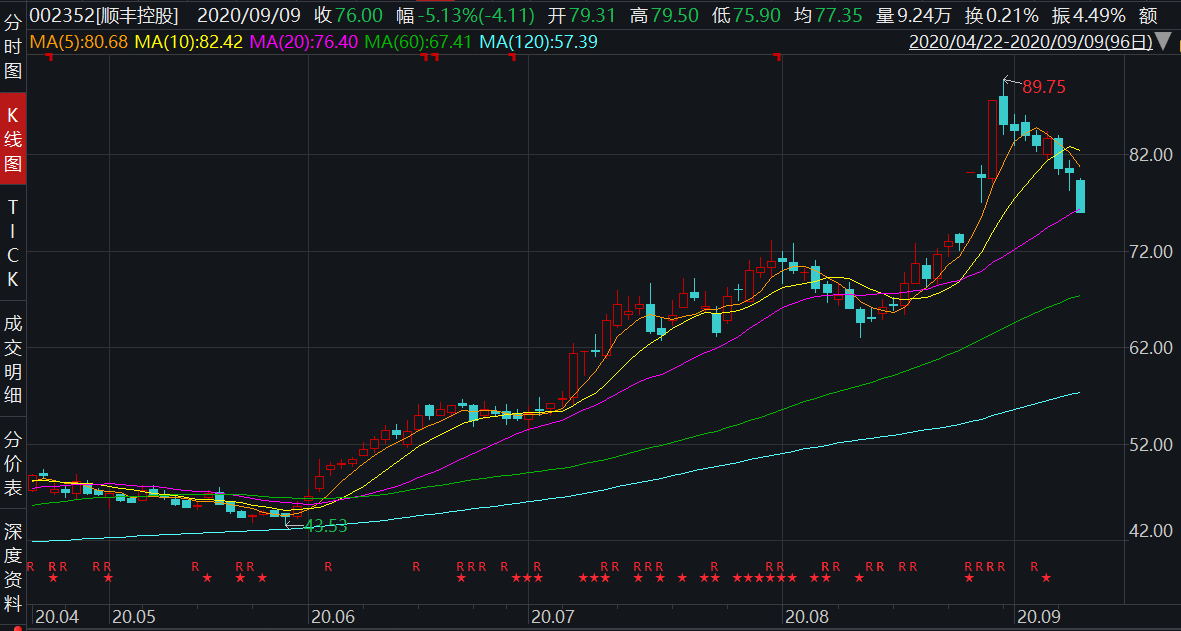The image size is (1181, 631).
Task: Click the 43.53 lowest price label
Action: [325, 526]
